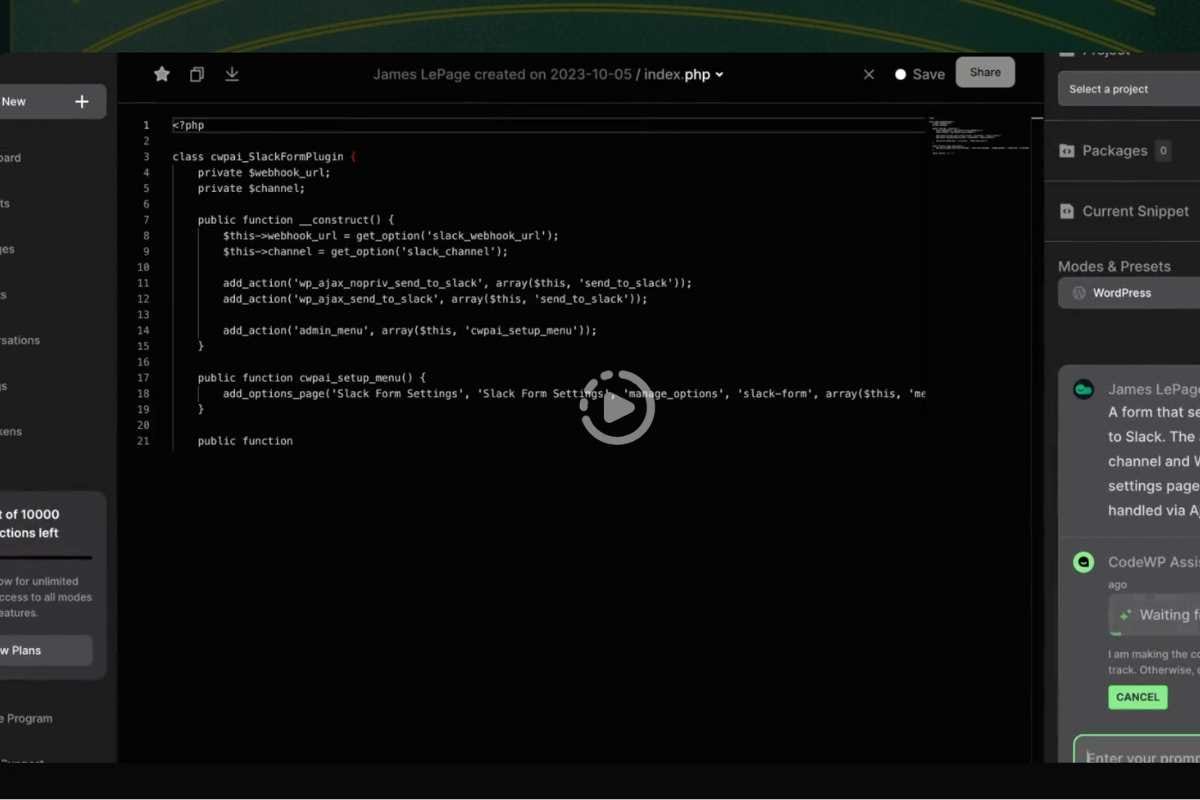Click the Packages count badge

(1163, 151)
